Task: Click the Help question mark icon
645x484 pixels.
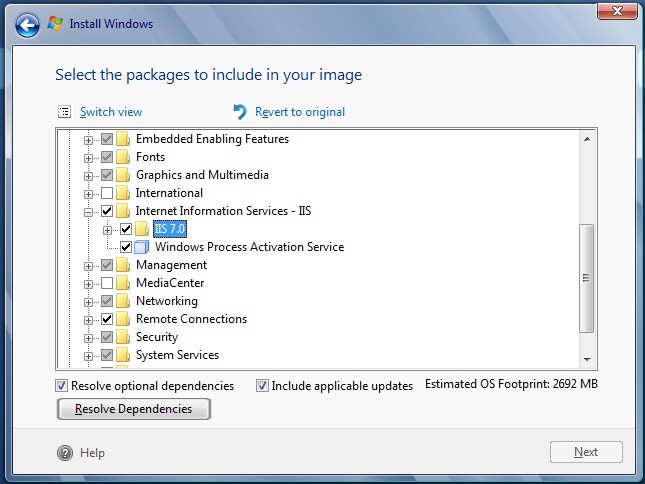Action: (65, 453)
